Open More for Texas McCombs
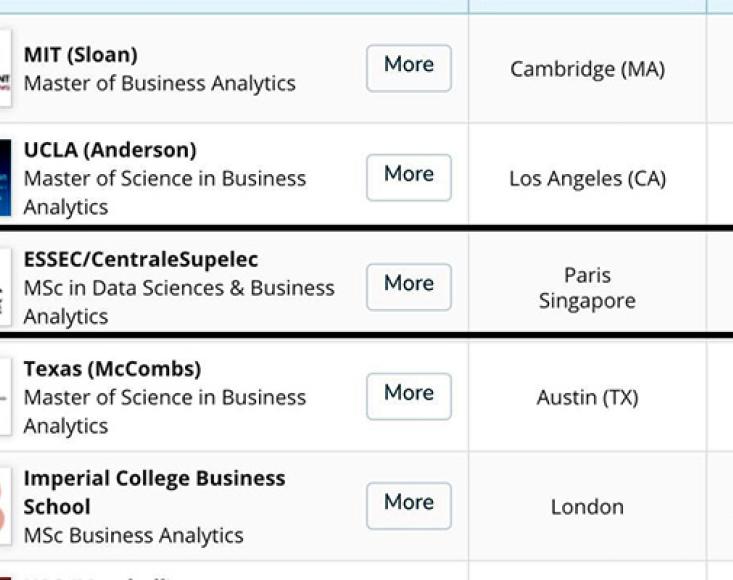 pos(409,396)
